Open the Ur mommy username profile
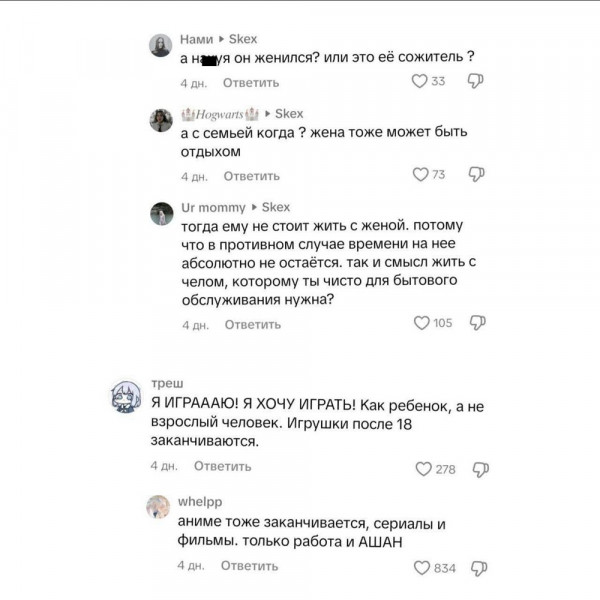Screen dimensions: 600x600 pos(213,207)
